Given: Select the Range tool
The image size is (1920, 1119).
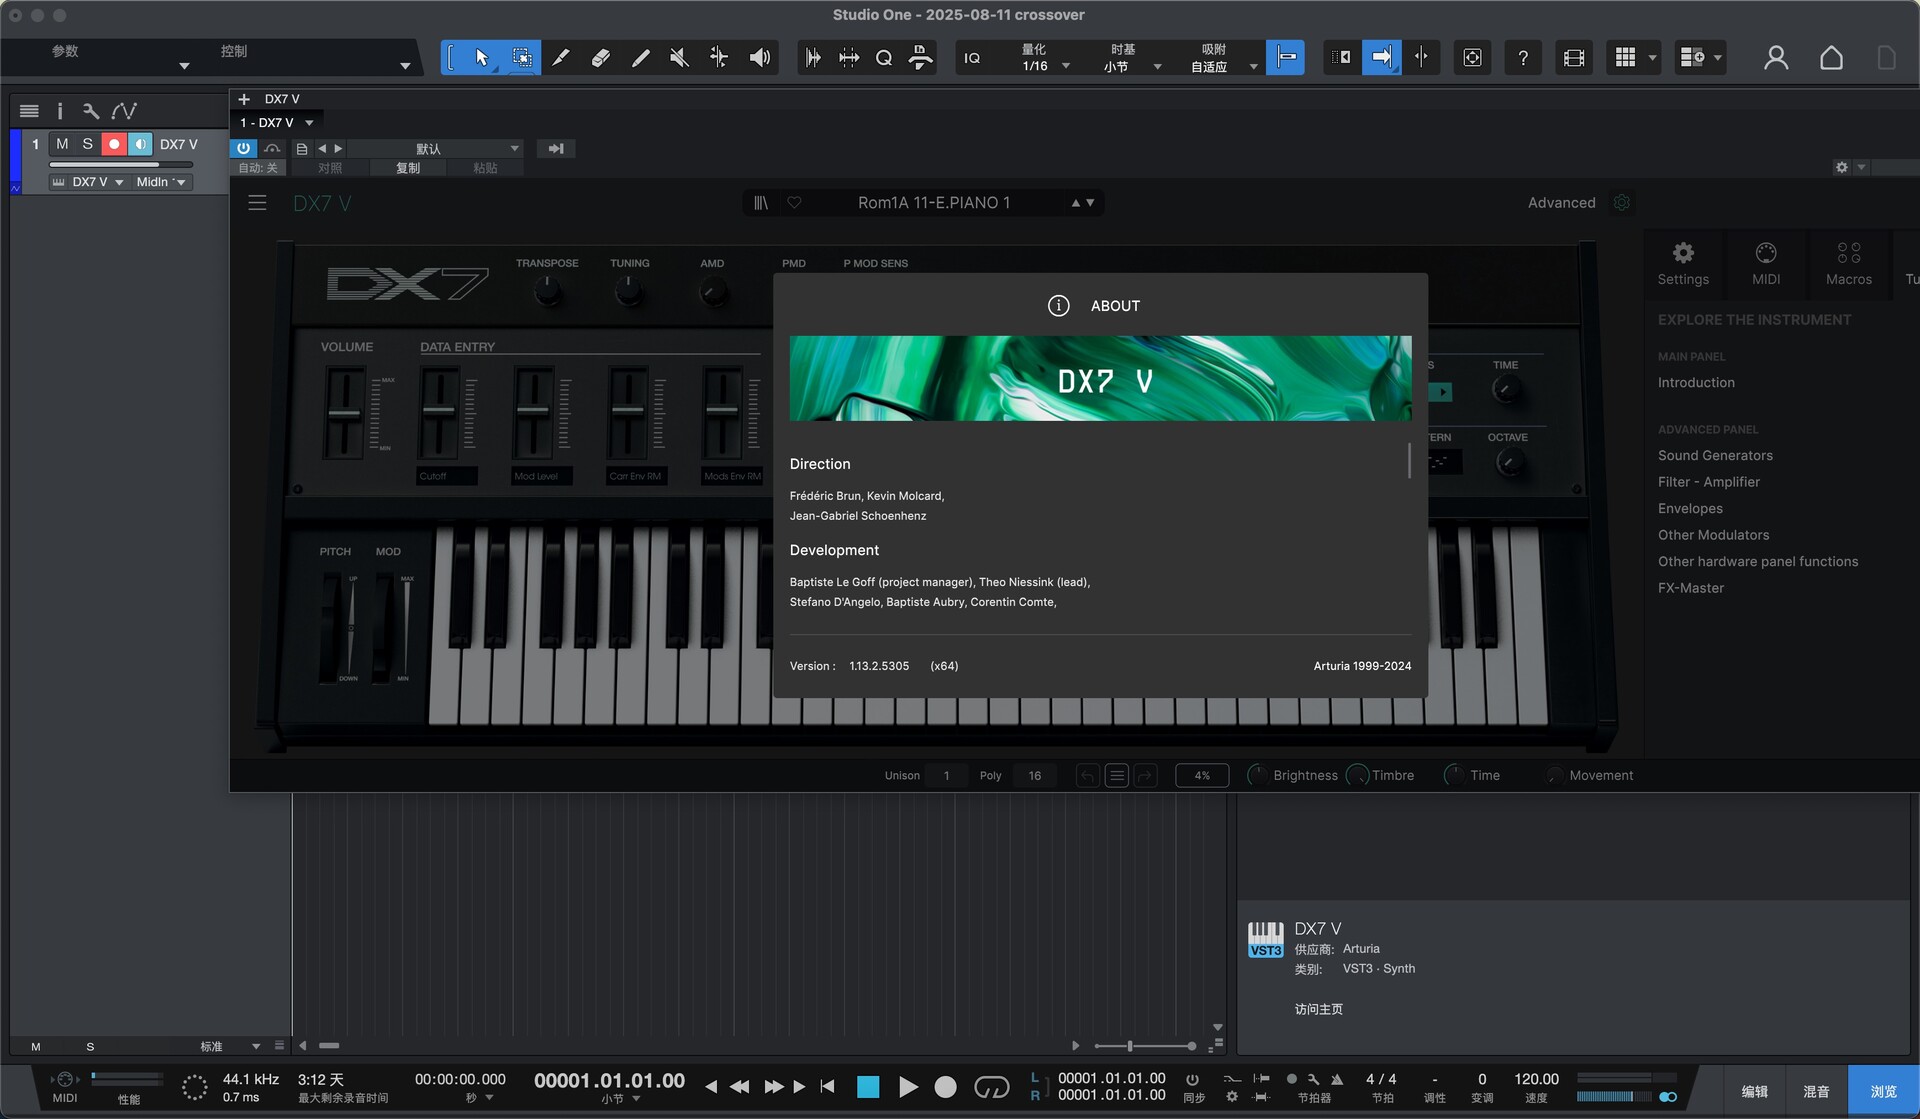Looking at the screenshot, I should (x=521, y=58).
